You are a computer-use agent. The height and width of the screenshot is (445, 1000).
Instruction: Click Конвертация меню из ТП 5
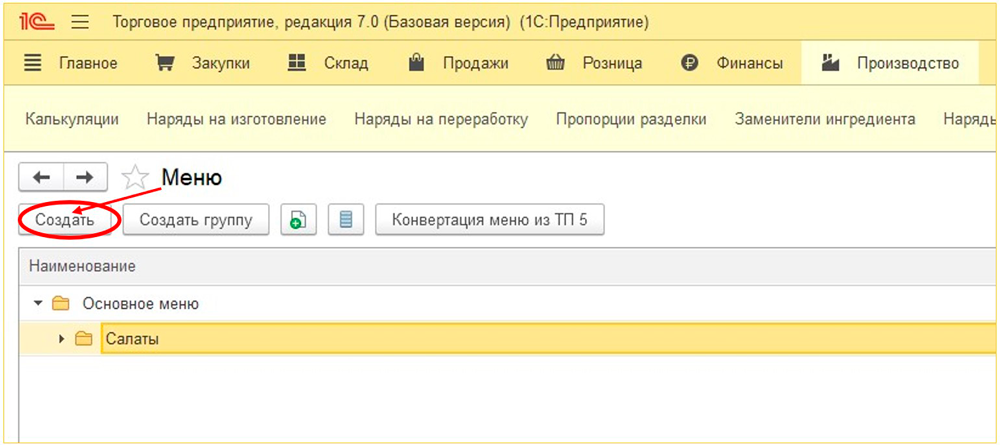click(489, 220)
